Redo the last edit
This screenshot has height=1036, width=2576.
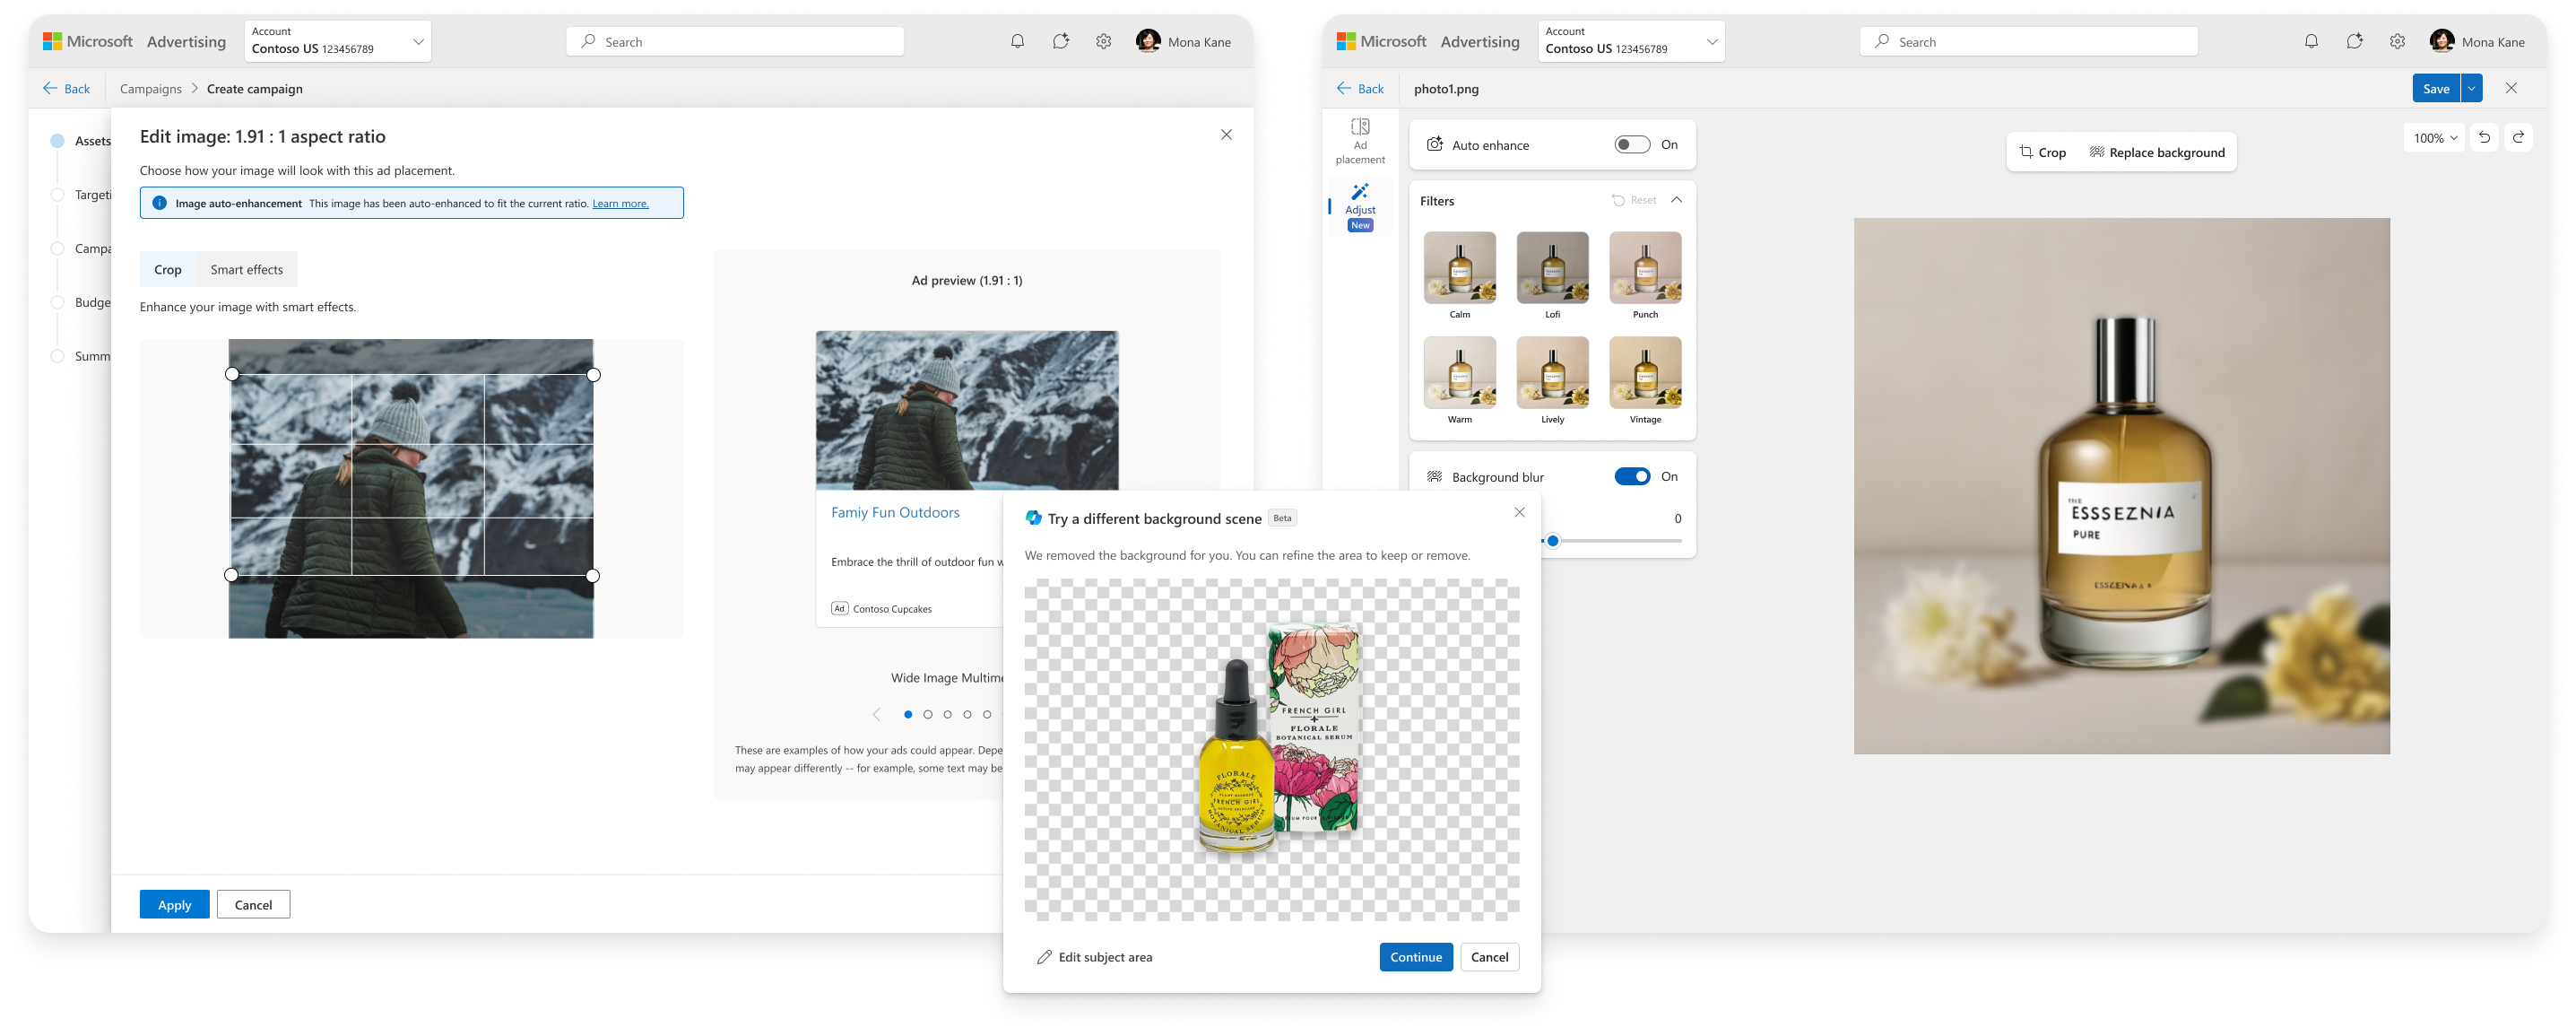pos(2518,138)
